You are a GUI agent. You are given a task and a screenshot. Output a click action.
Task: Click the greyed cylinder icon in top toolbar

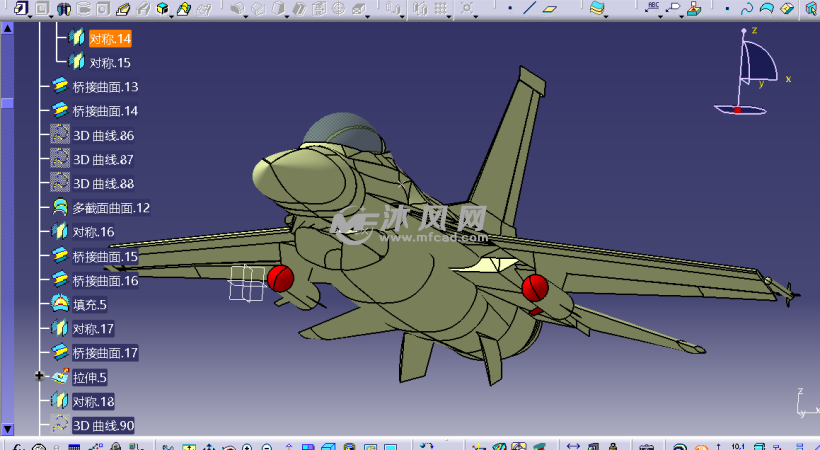[83, 9]
